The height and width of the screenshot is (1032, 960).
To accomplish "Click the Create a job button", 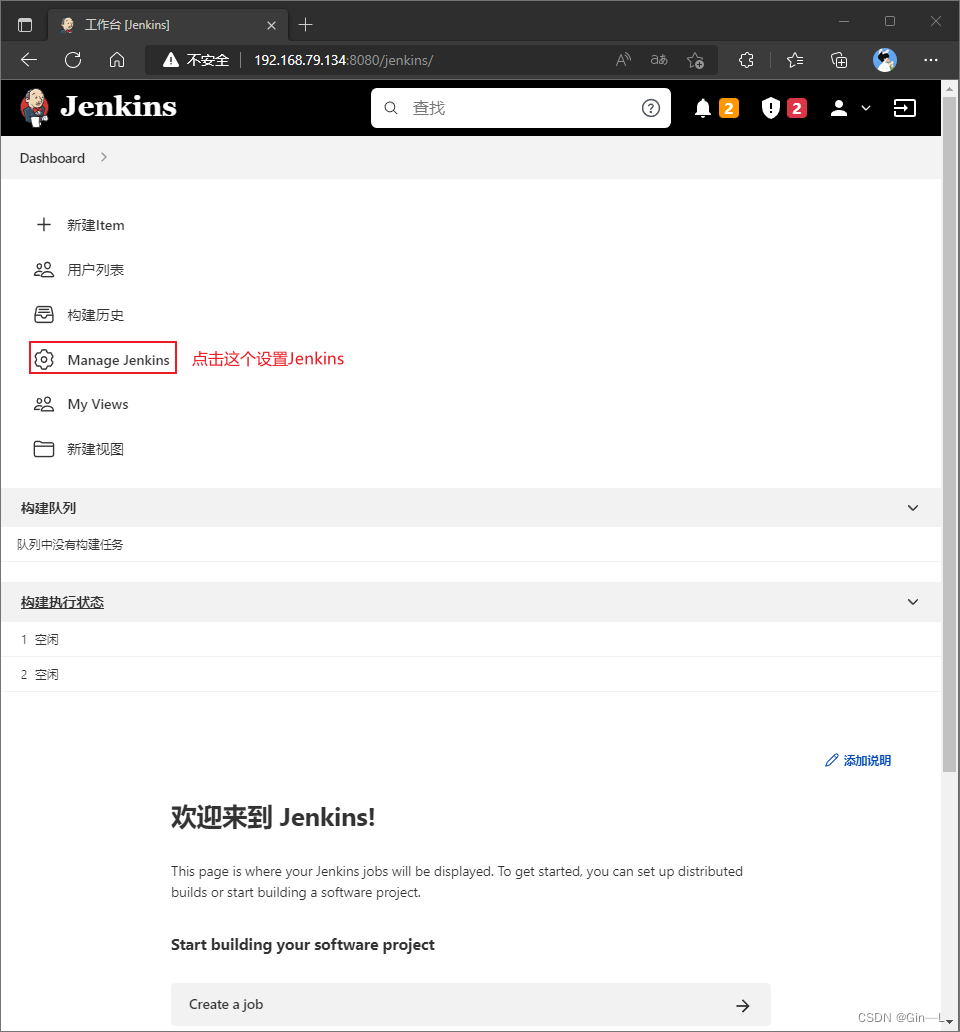I will (x=470, y=1004).
